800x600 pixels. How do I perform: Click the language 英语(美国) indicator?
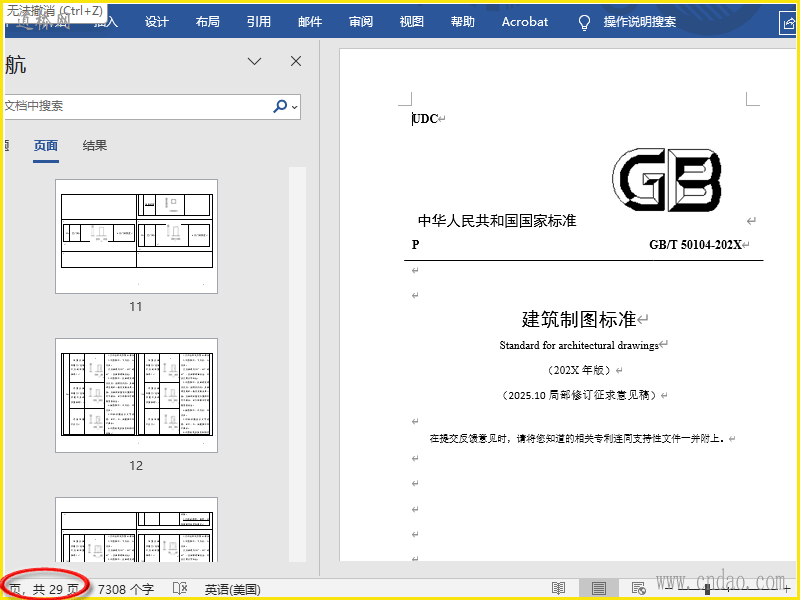pyautogui.click(x=233, y=590)
